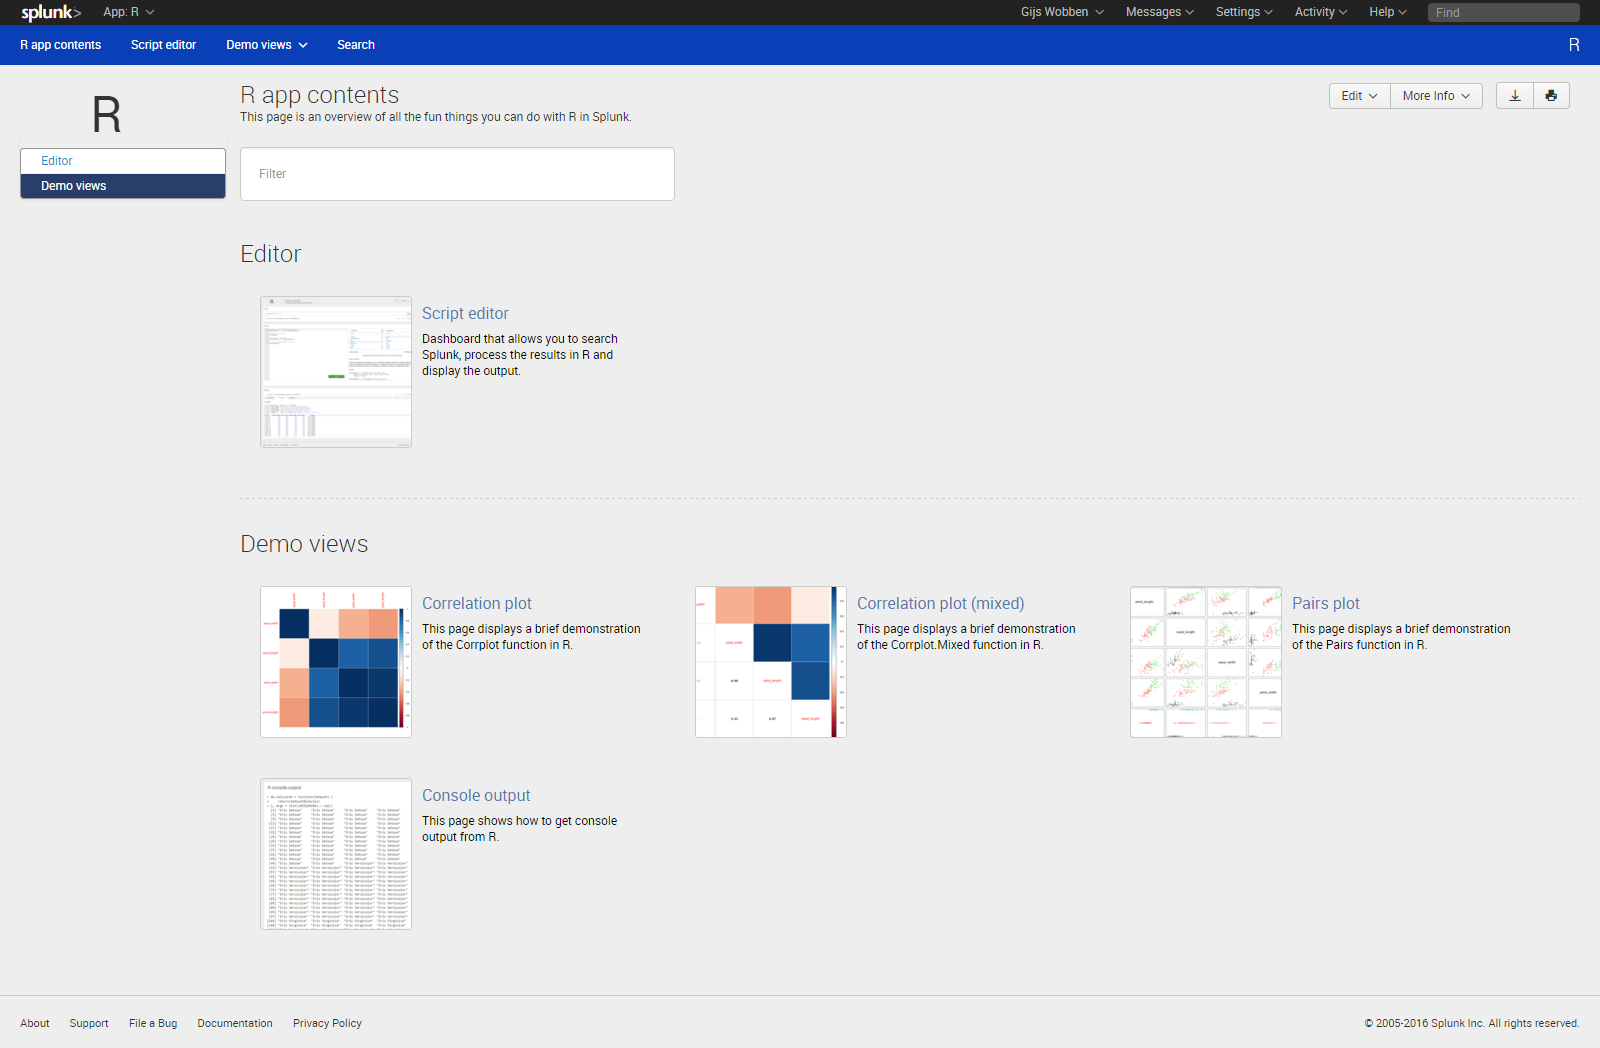This screenshot has width=1600, height=1048.
Task: Click the Console output description text
Action: coord(520,829)
